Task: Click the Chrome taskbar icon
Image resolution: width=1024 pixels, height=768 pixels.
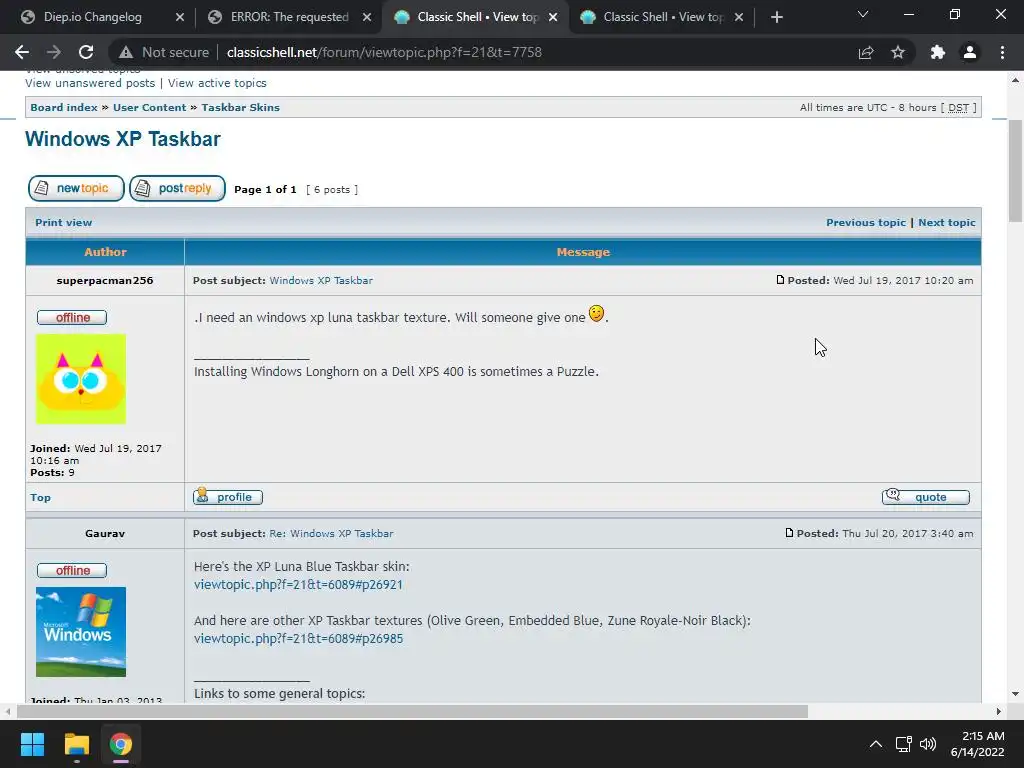Action: click(x=121, y=744)
